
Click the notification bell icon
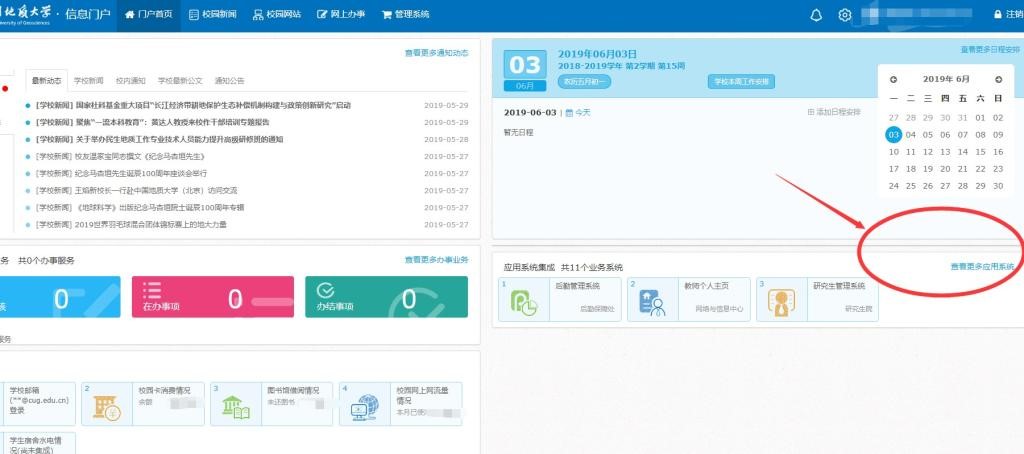click(x=815, y=15)
